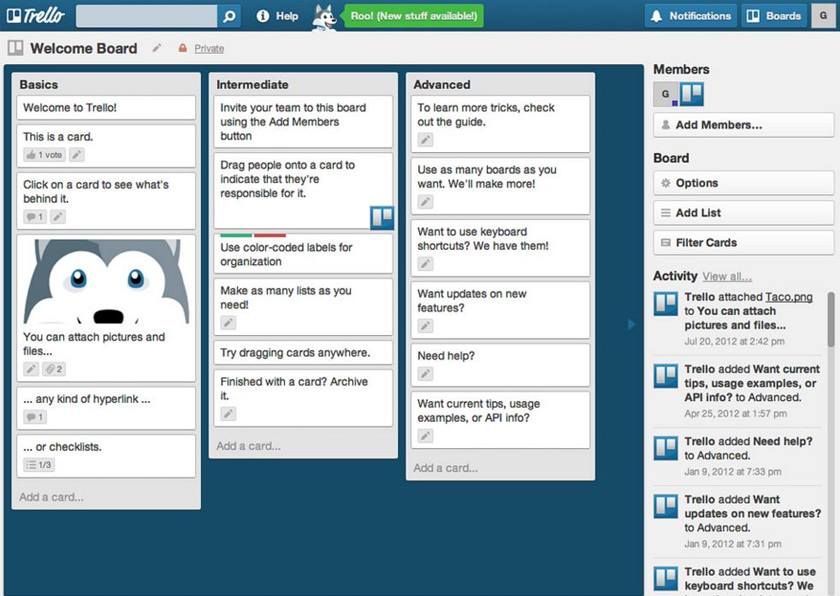Click in the search input field
The image size is (840, 596).
coord(146,16)
